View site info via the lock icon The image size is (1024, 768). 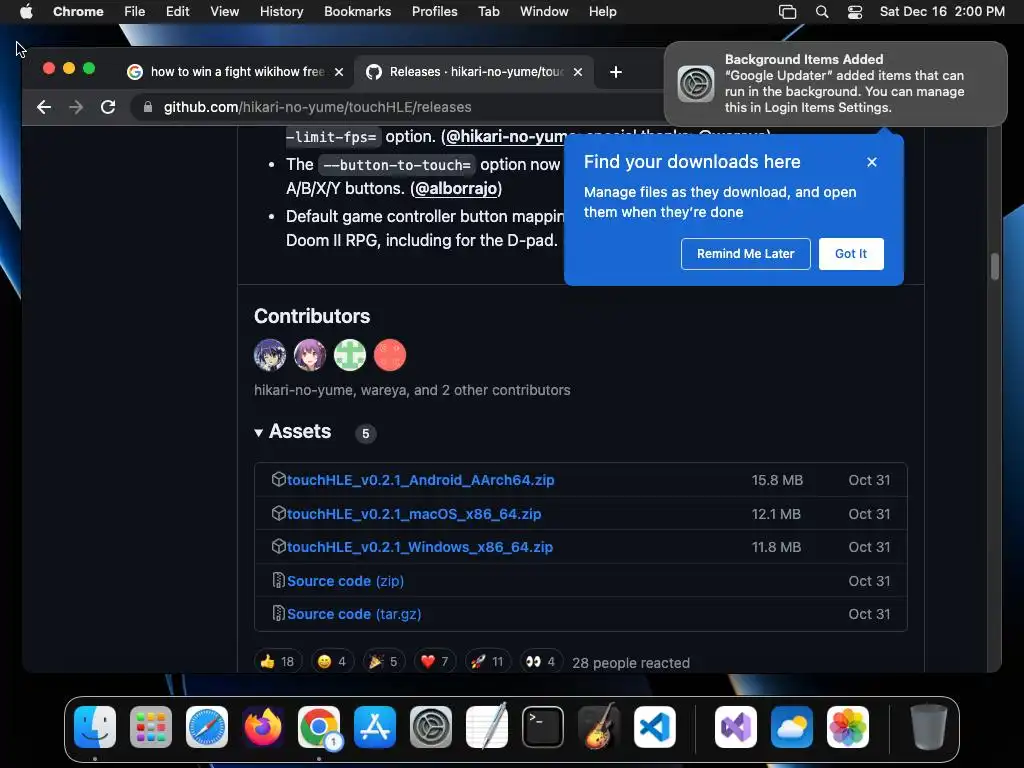148,107
